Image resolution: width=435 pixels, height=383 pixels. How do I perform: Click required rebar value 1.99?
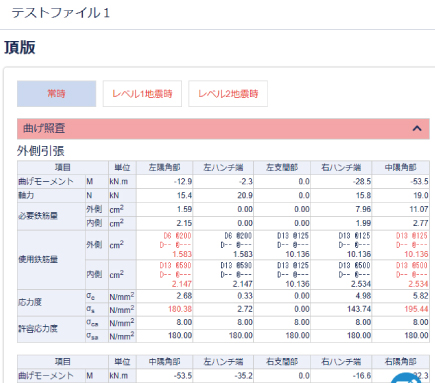click(363, 223)
